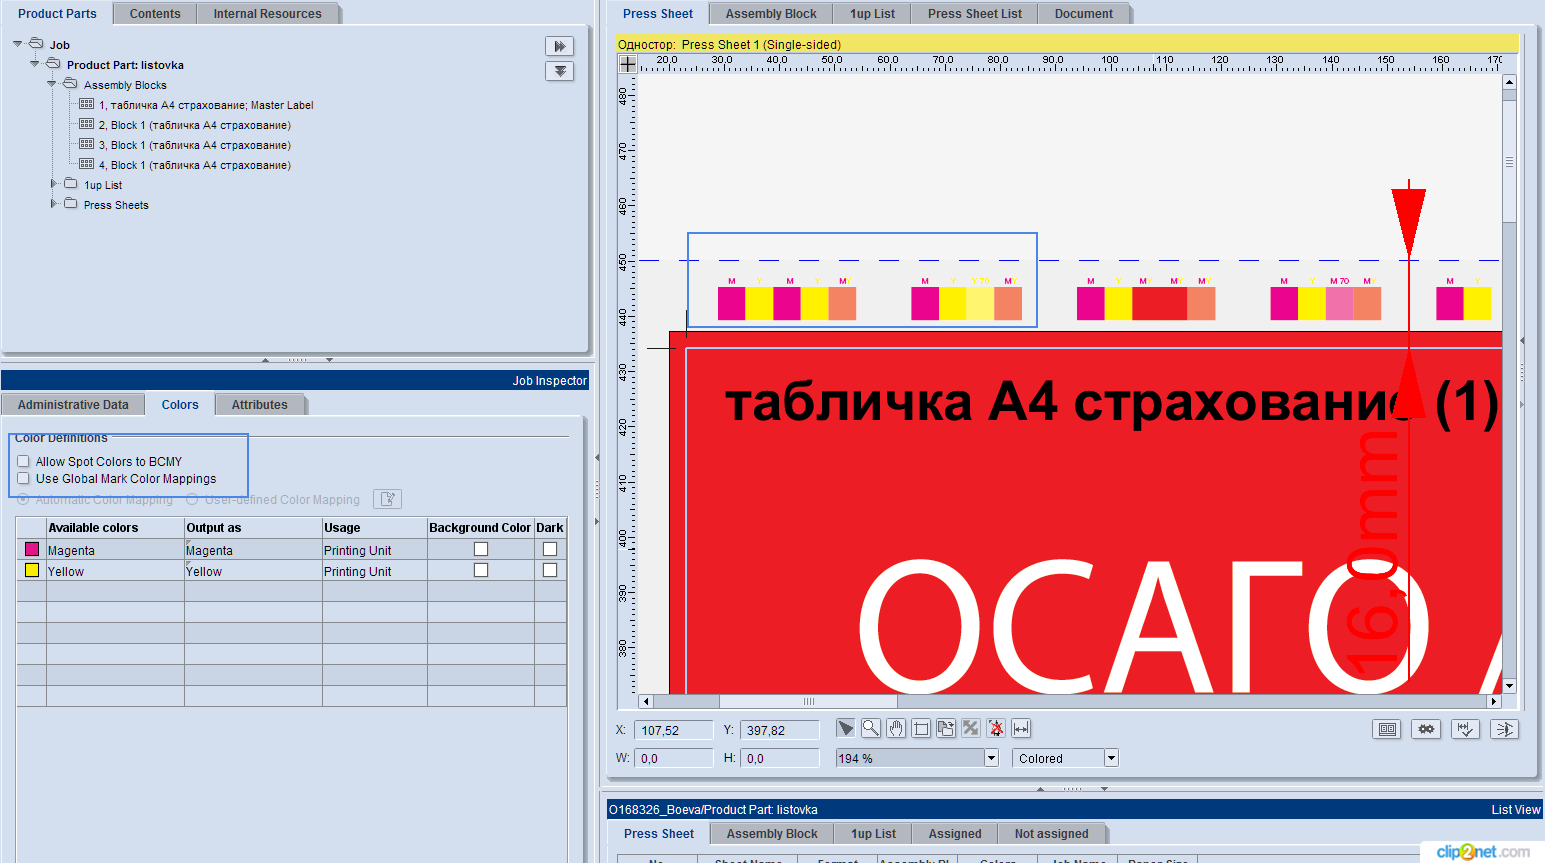The image size is (1545, 863).
Task: Switch to the Contents tab
Action: (x=155, y=14)
